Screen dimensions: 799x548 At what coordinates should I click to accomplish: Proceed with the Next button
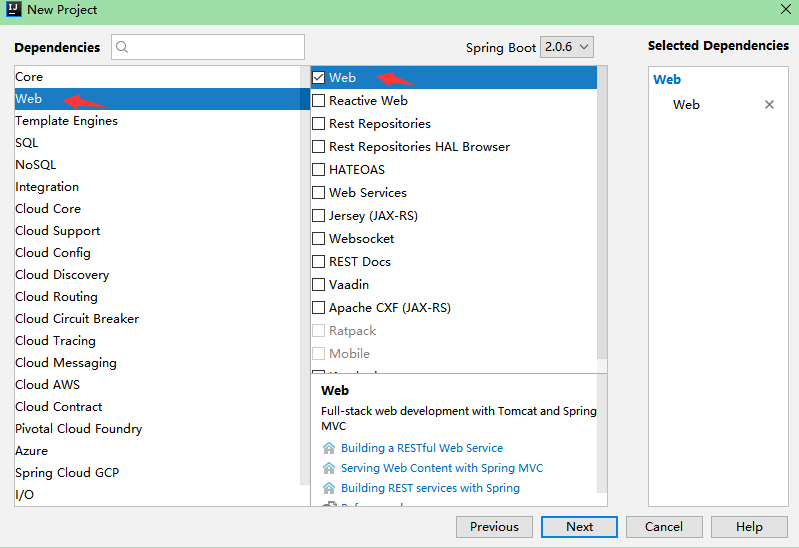(579, 527)
